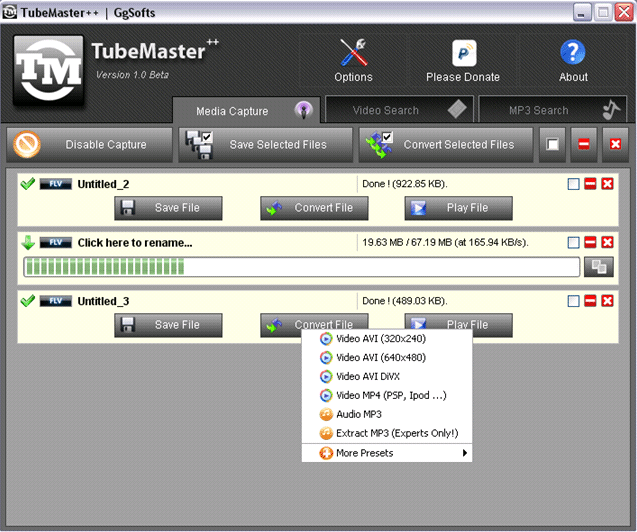Screen dimensions: 637x532
Task: Click the download progress bar
Action: point(301,267)
